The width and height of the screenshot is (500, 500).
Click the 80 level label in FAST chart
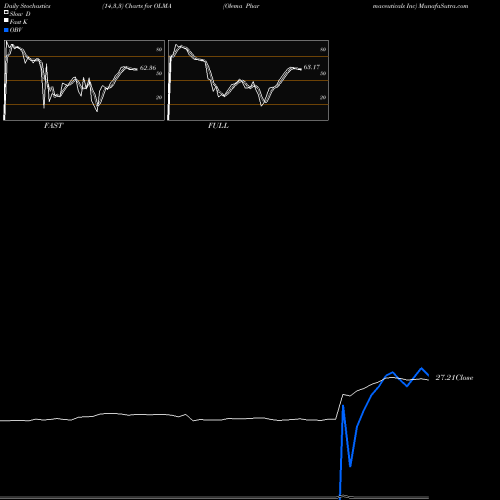coord(159,49)
